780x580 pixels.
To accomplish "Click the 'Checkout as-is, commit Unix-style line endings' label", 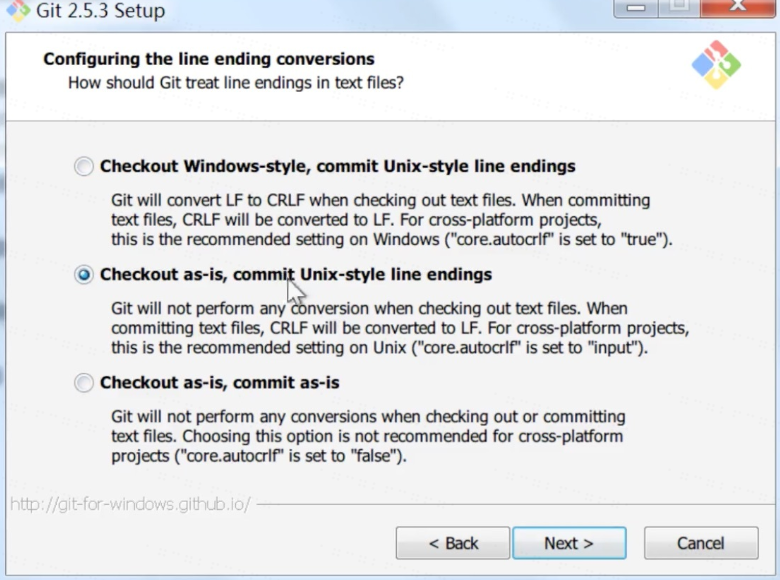I will (295, 275).
